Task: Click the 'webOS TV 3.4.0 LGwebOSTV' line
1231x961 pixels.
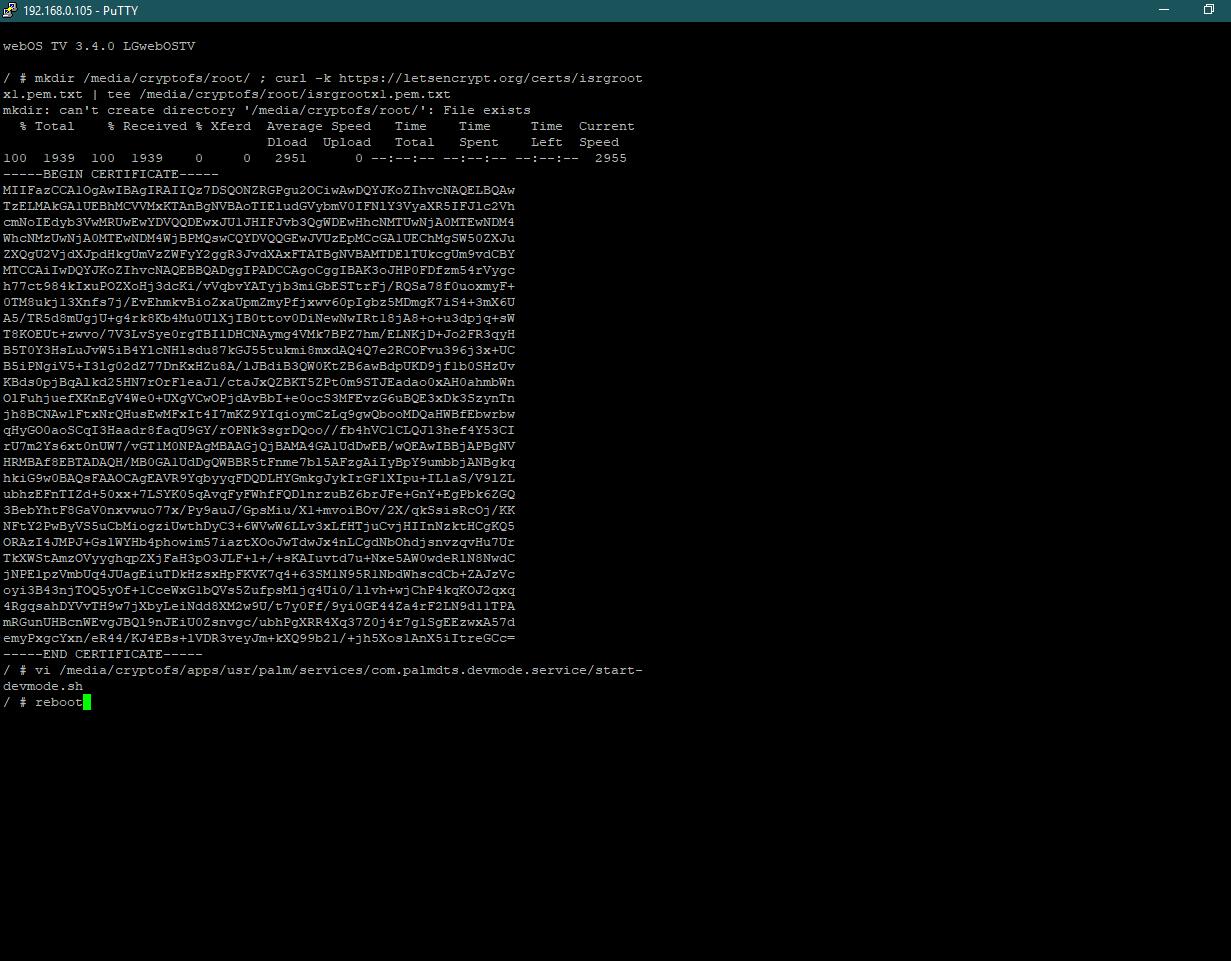Action: point(99,46)
